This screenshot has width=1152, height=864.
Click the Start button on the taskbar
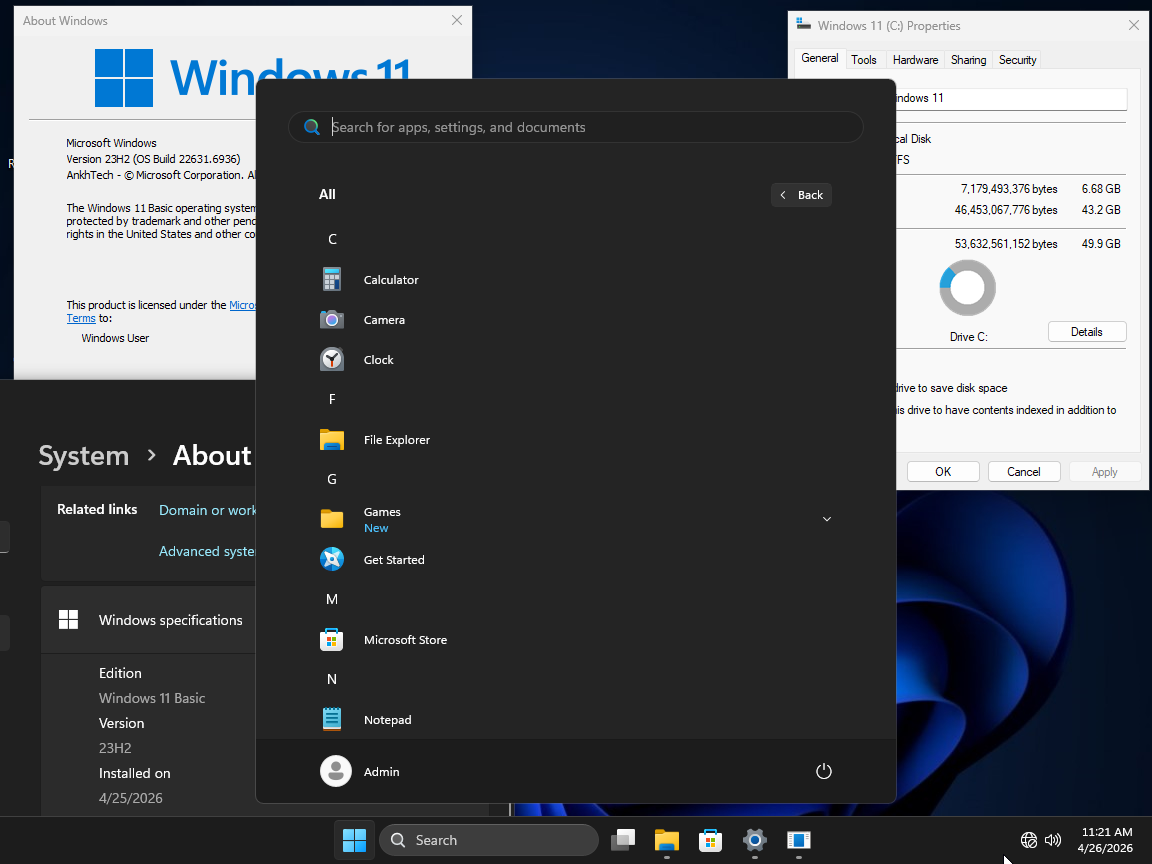[x=354, y=840]
